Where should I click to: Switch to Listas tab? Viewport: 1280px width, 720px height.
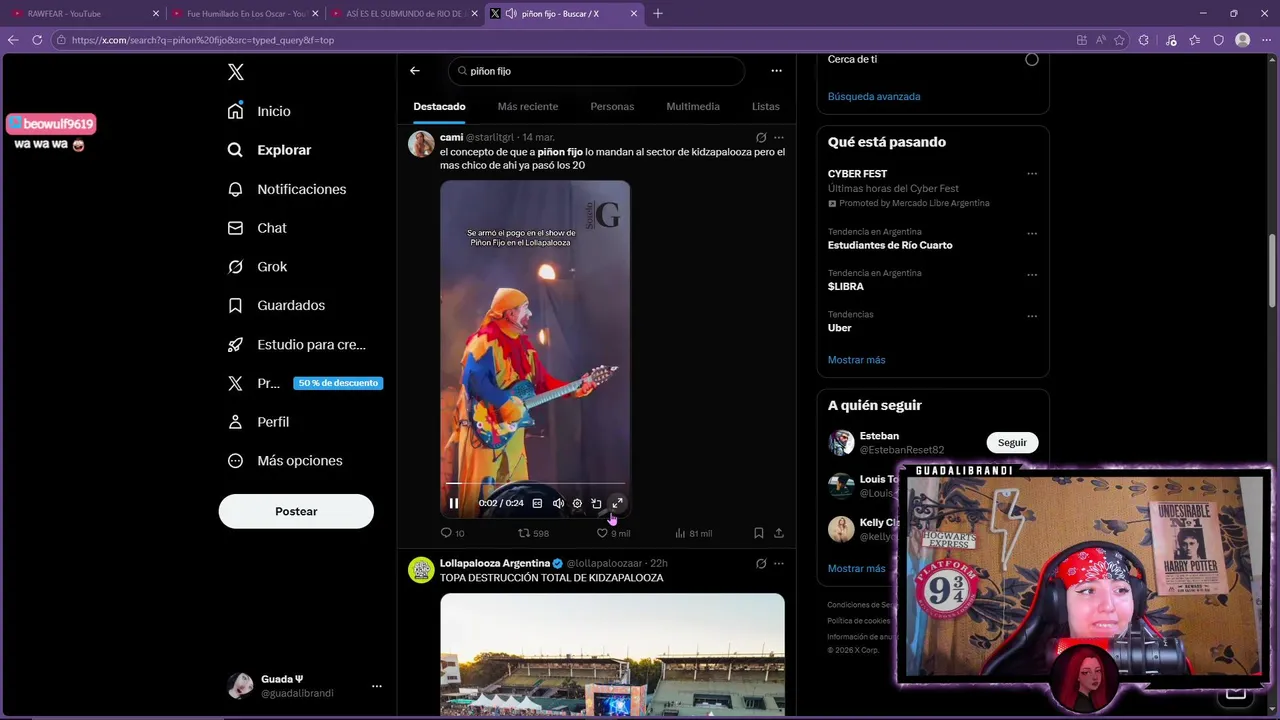[x=766, y=107]
